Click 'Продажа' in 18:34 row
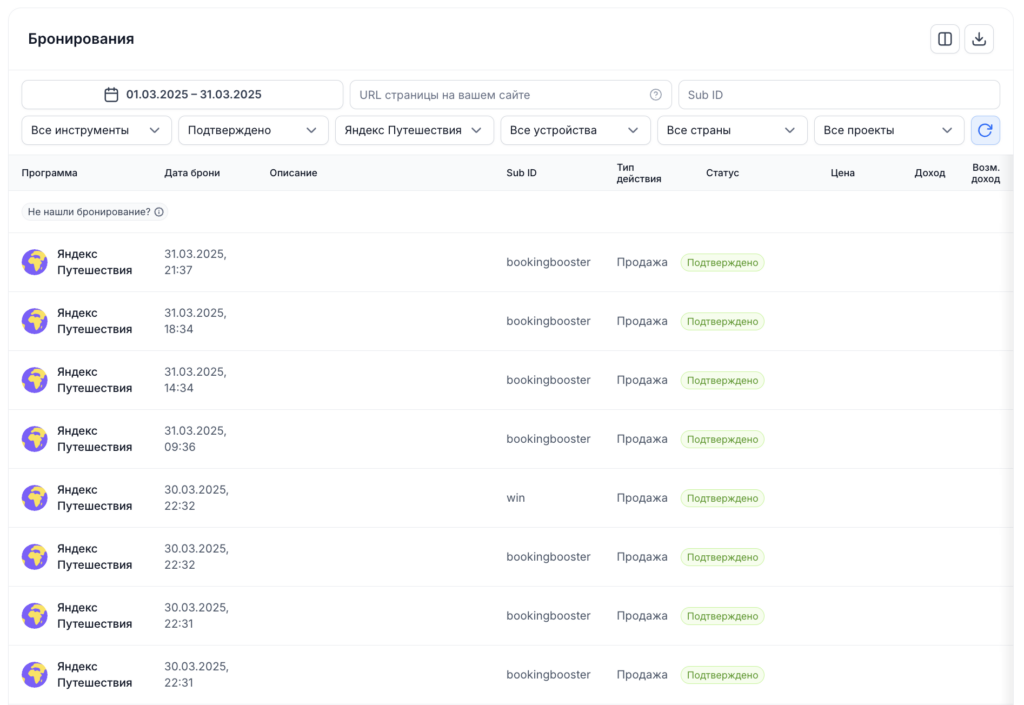The image size is (1024, 705). click(642, 321)
